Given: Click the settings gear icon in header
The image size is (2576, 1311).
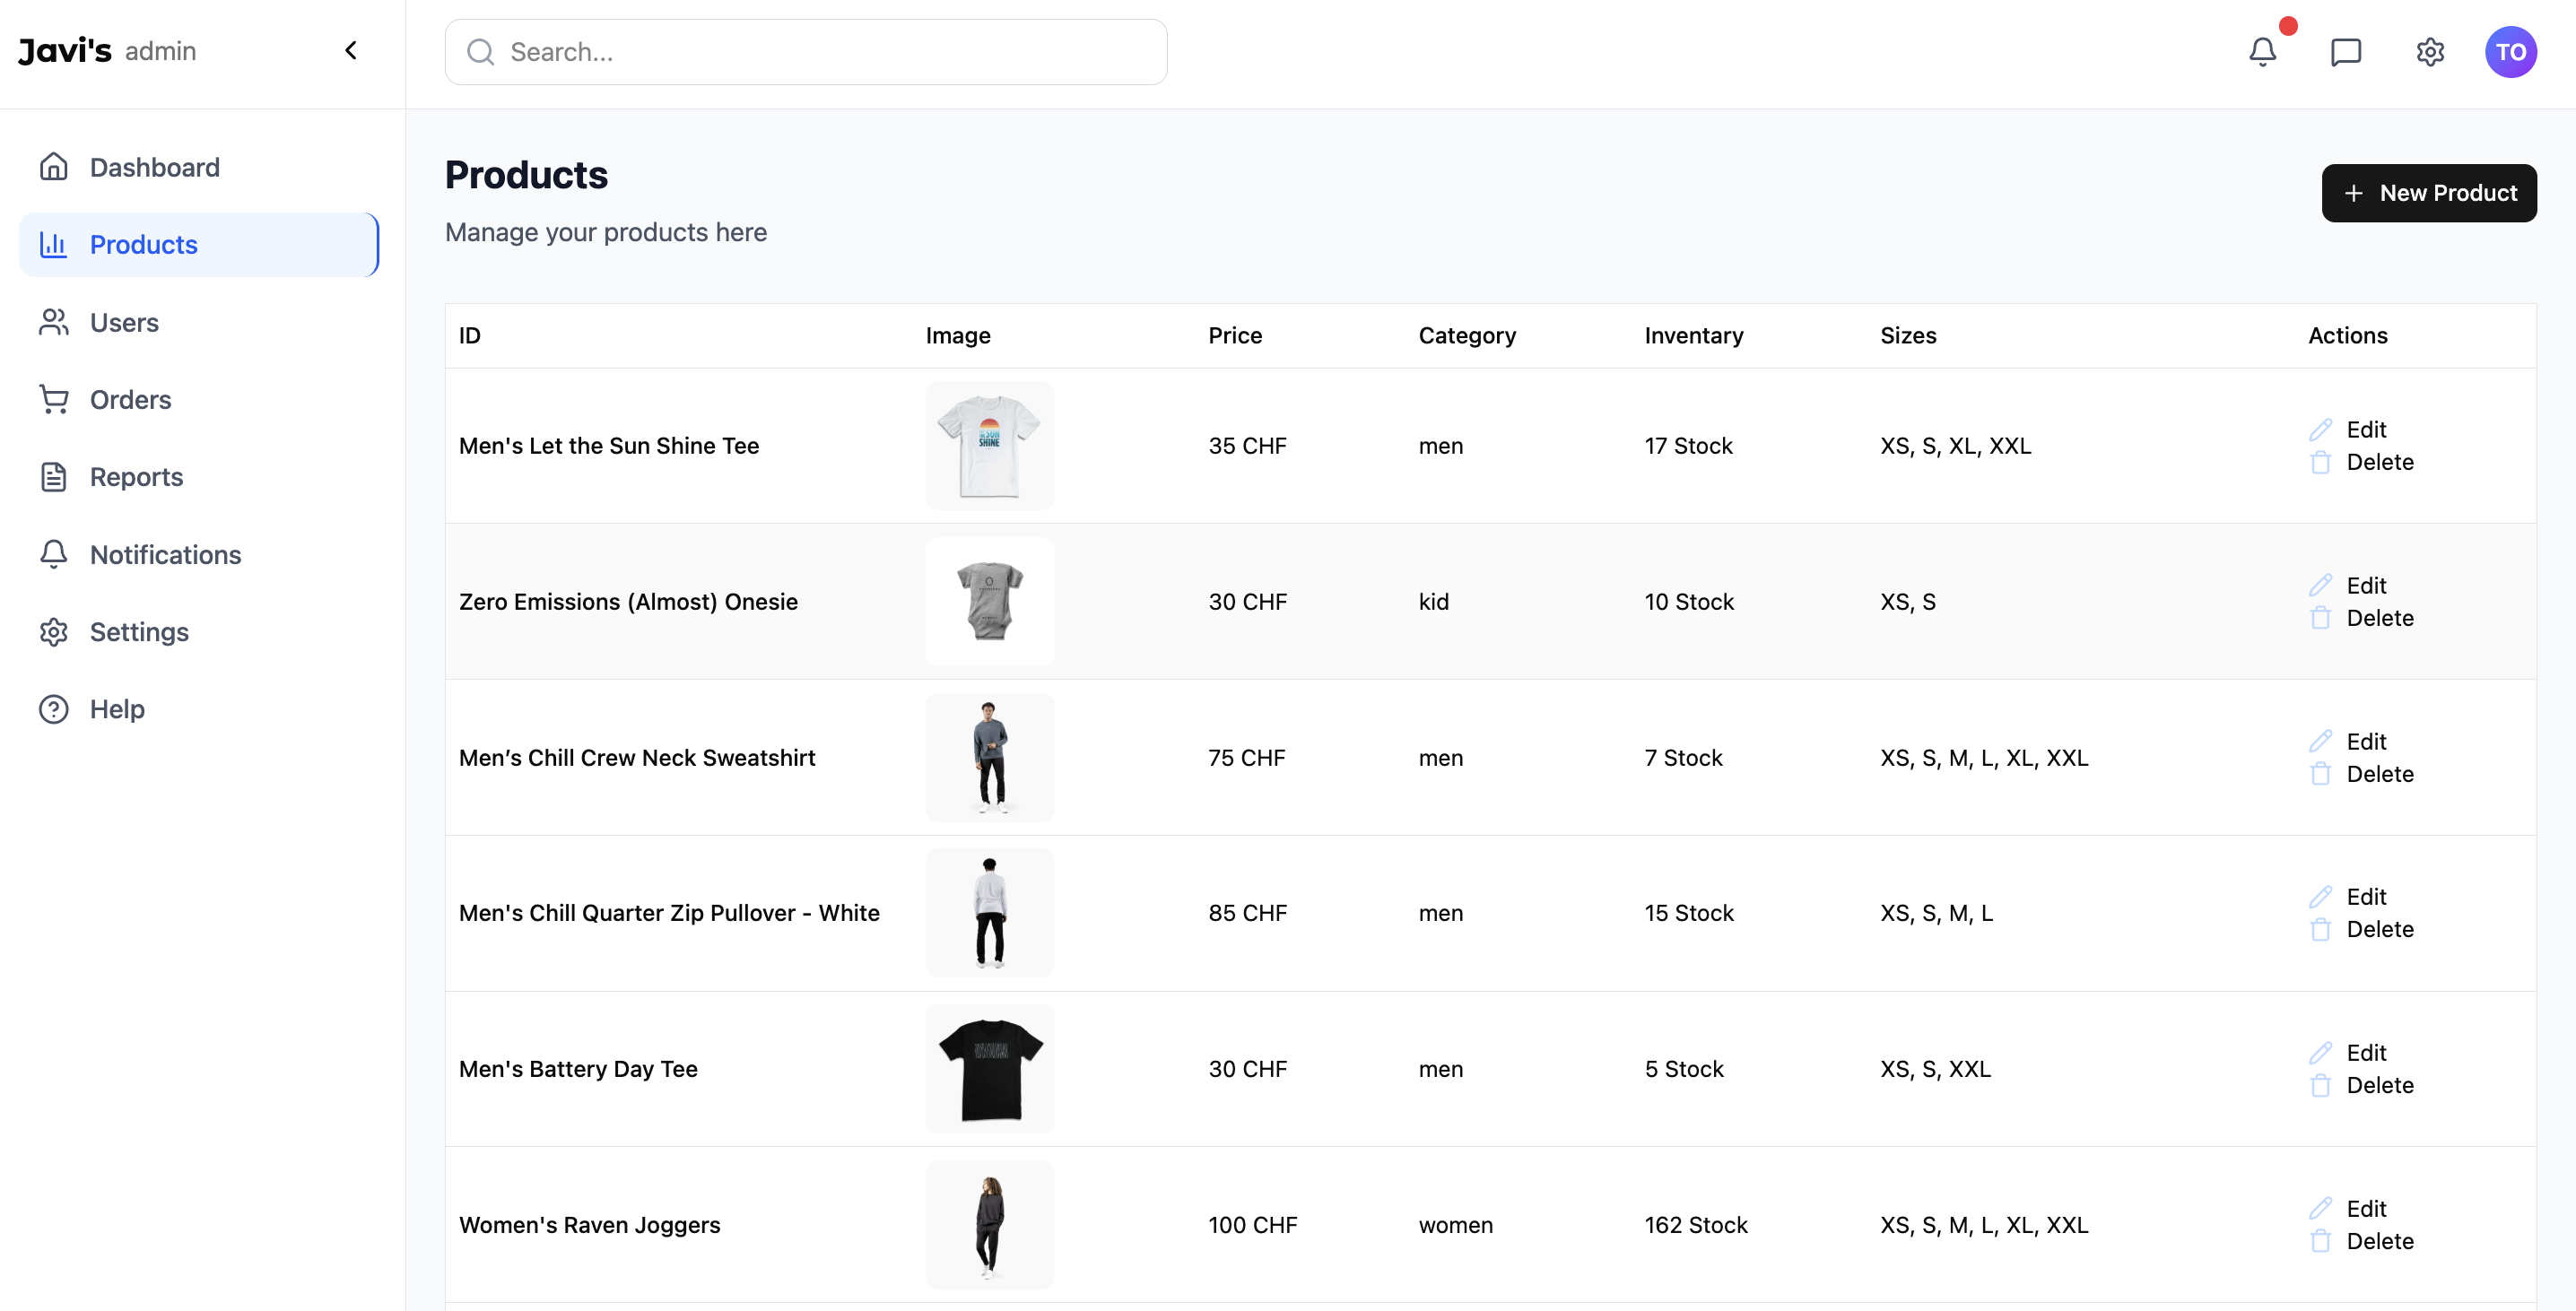Looking at the screenshot, I should [x=2429, y=52].
